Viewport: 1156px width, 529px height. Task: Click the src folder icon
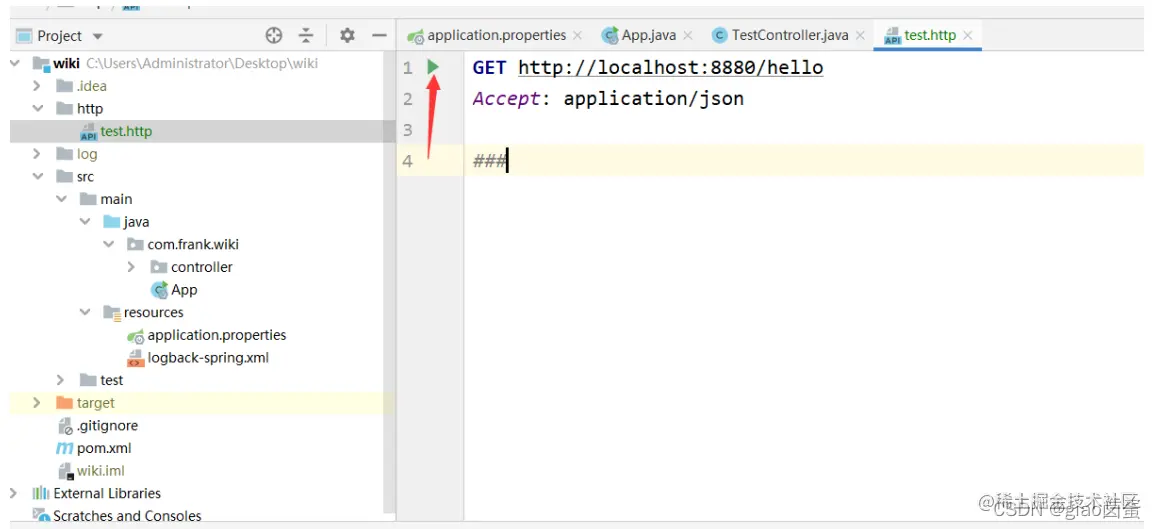[x=65, y=177]
